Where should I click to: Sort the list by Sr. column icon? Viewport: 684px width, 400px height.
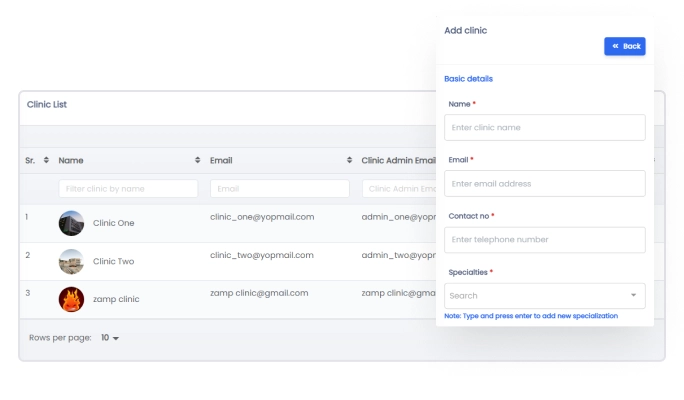pos(47,160)
